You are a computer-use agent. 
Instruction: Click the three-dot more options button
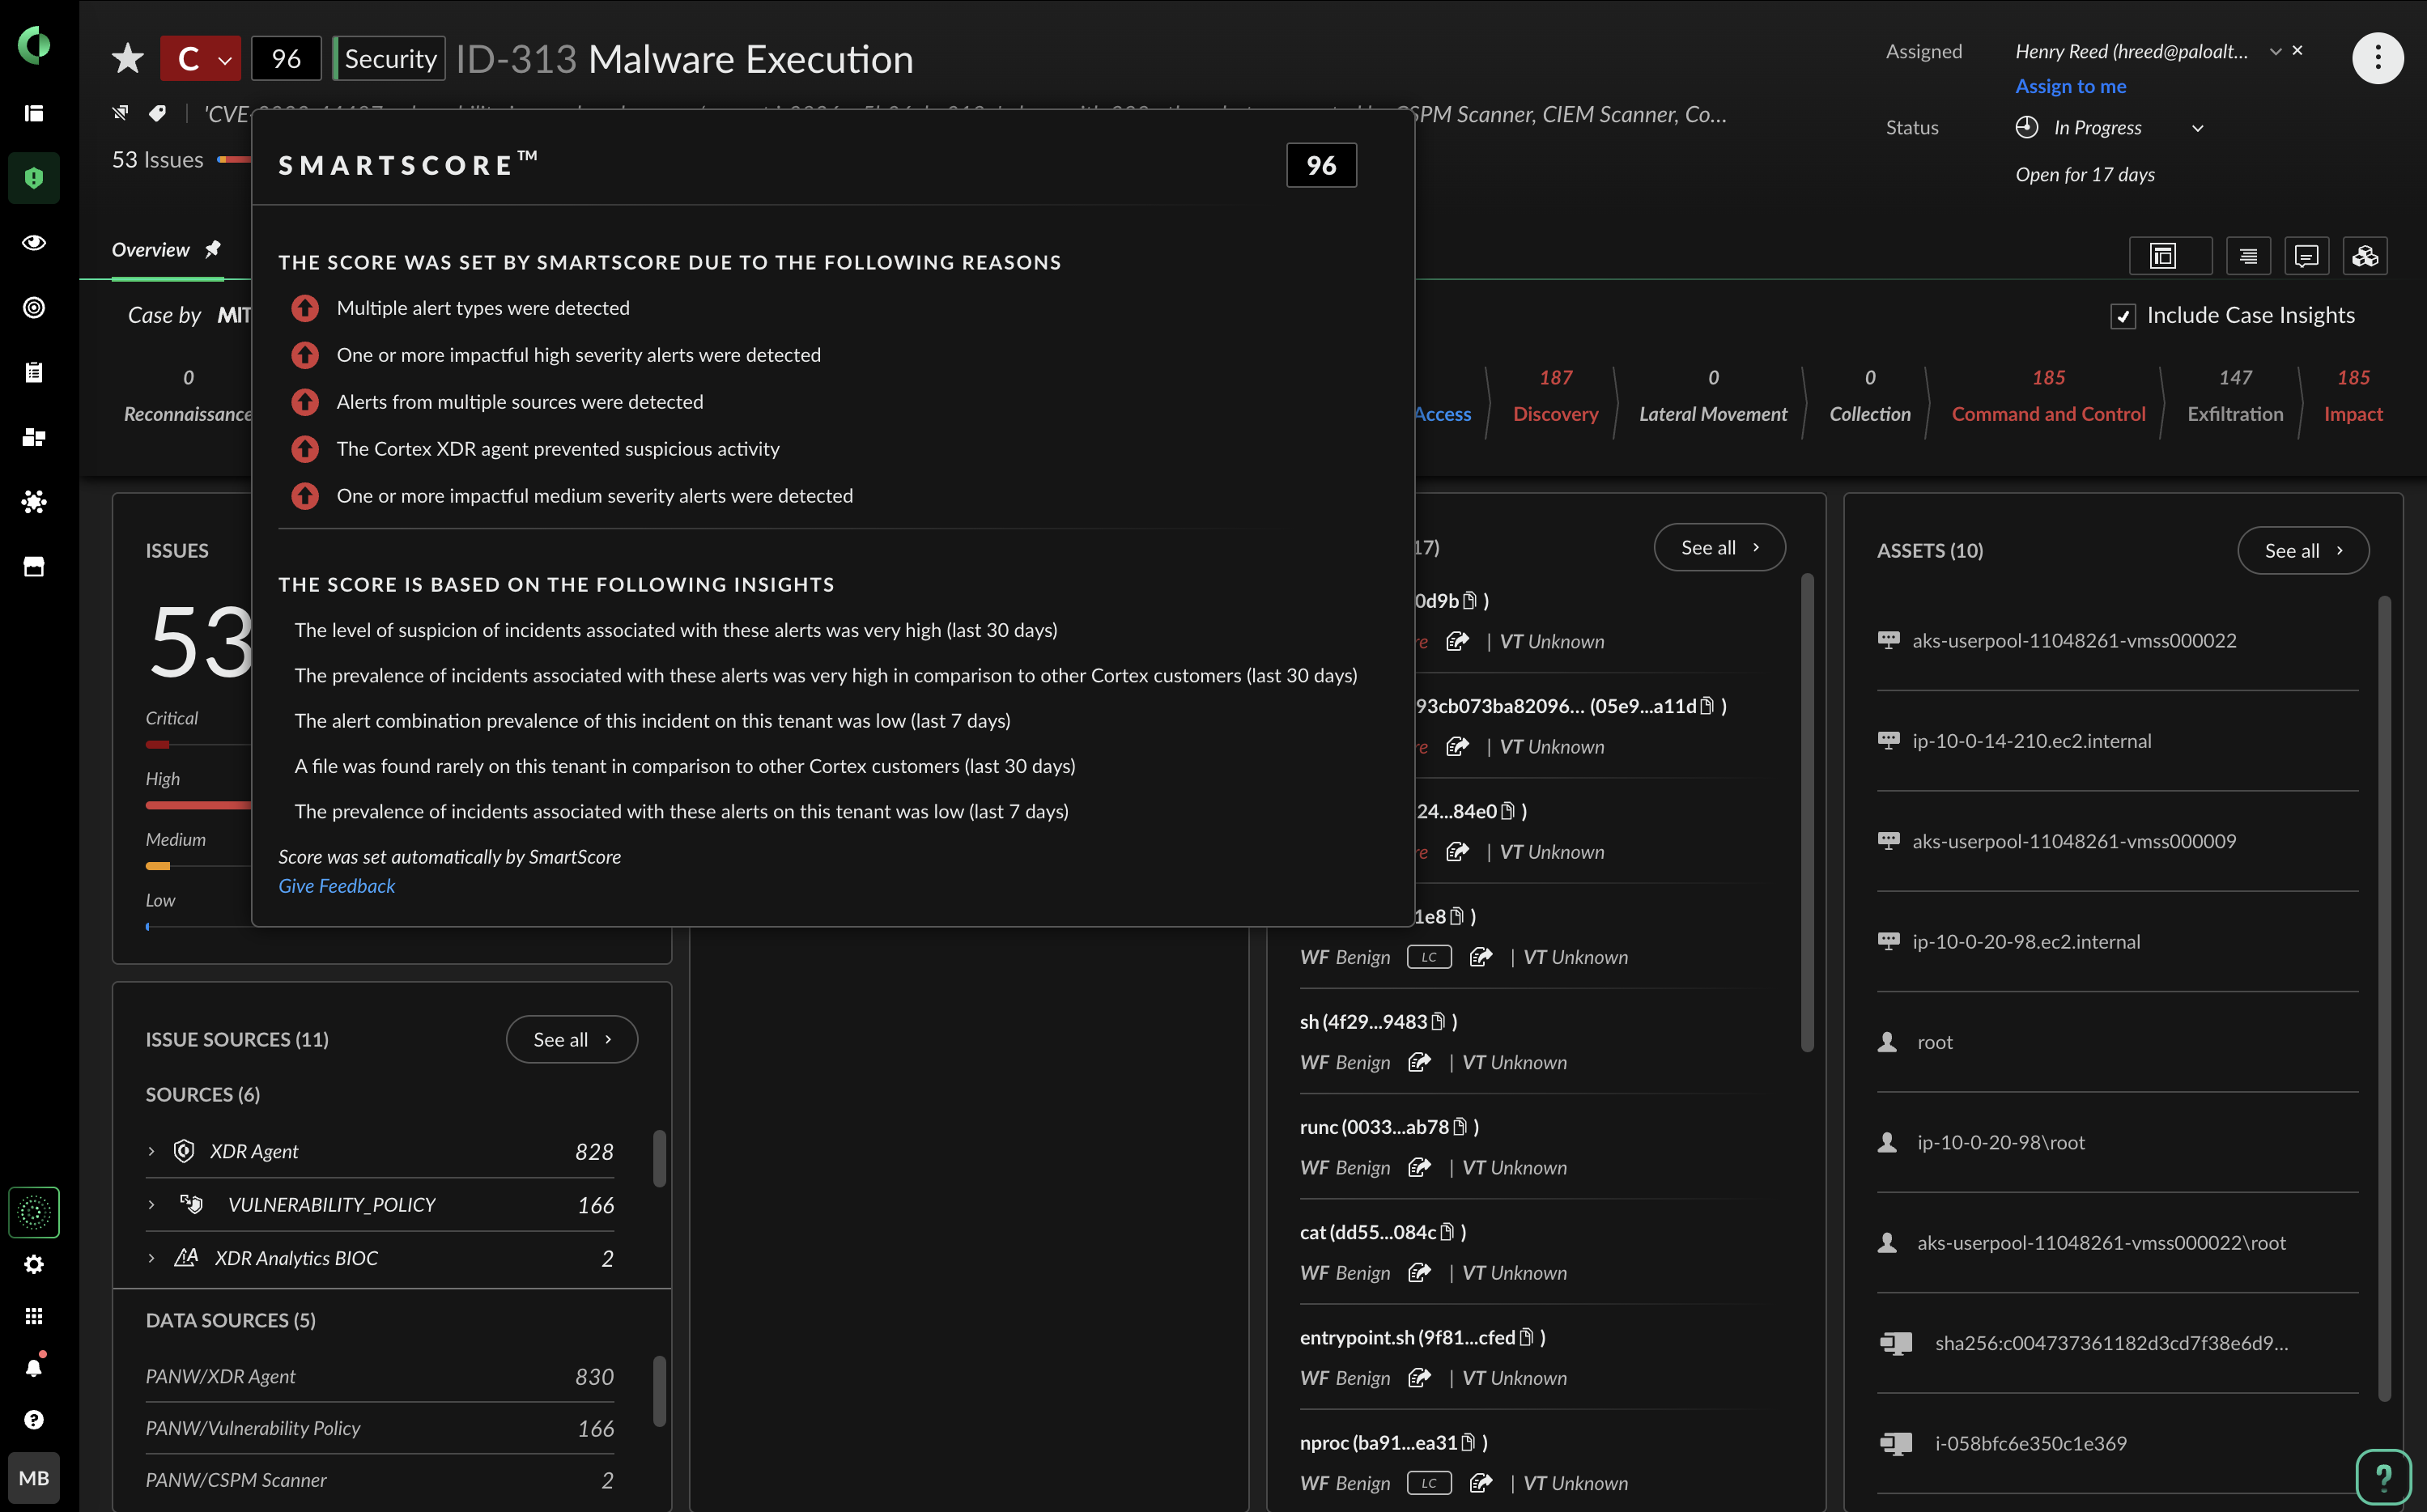[2377, 59]
